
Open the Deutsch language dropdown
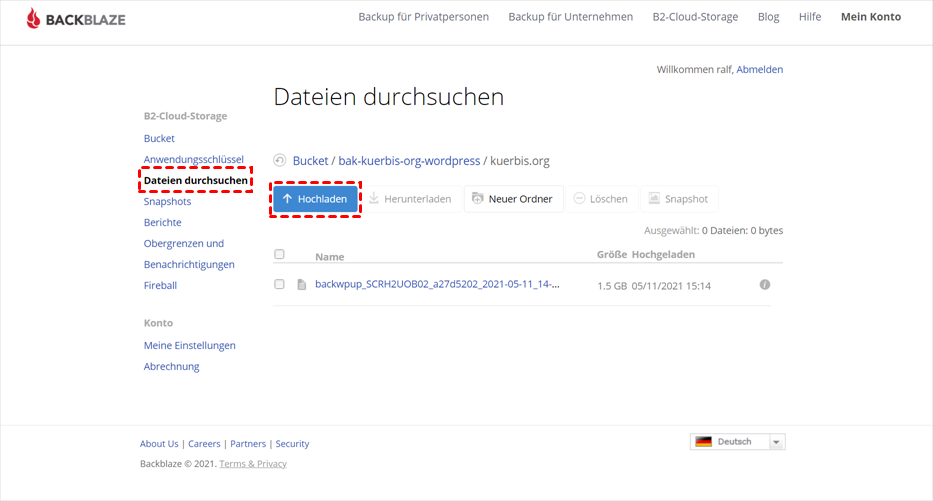[737, 441]
